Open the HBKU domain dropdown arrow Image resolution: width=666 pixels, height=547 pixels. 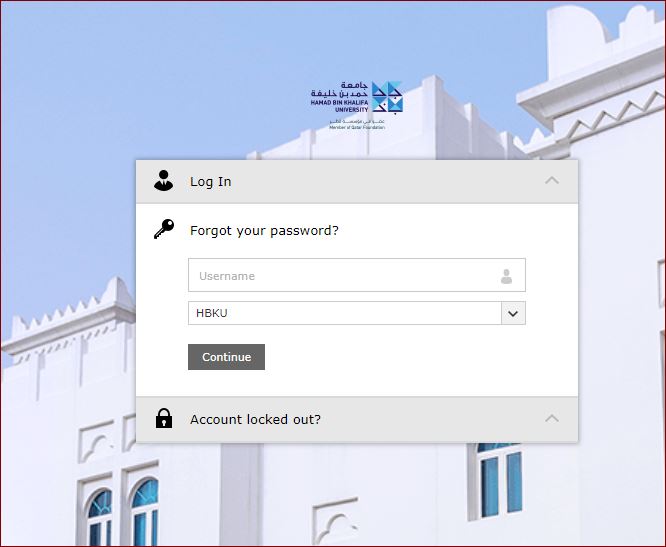pos(513,313)
